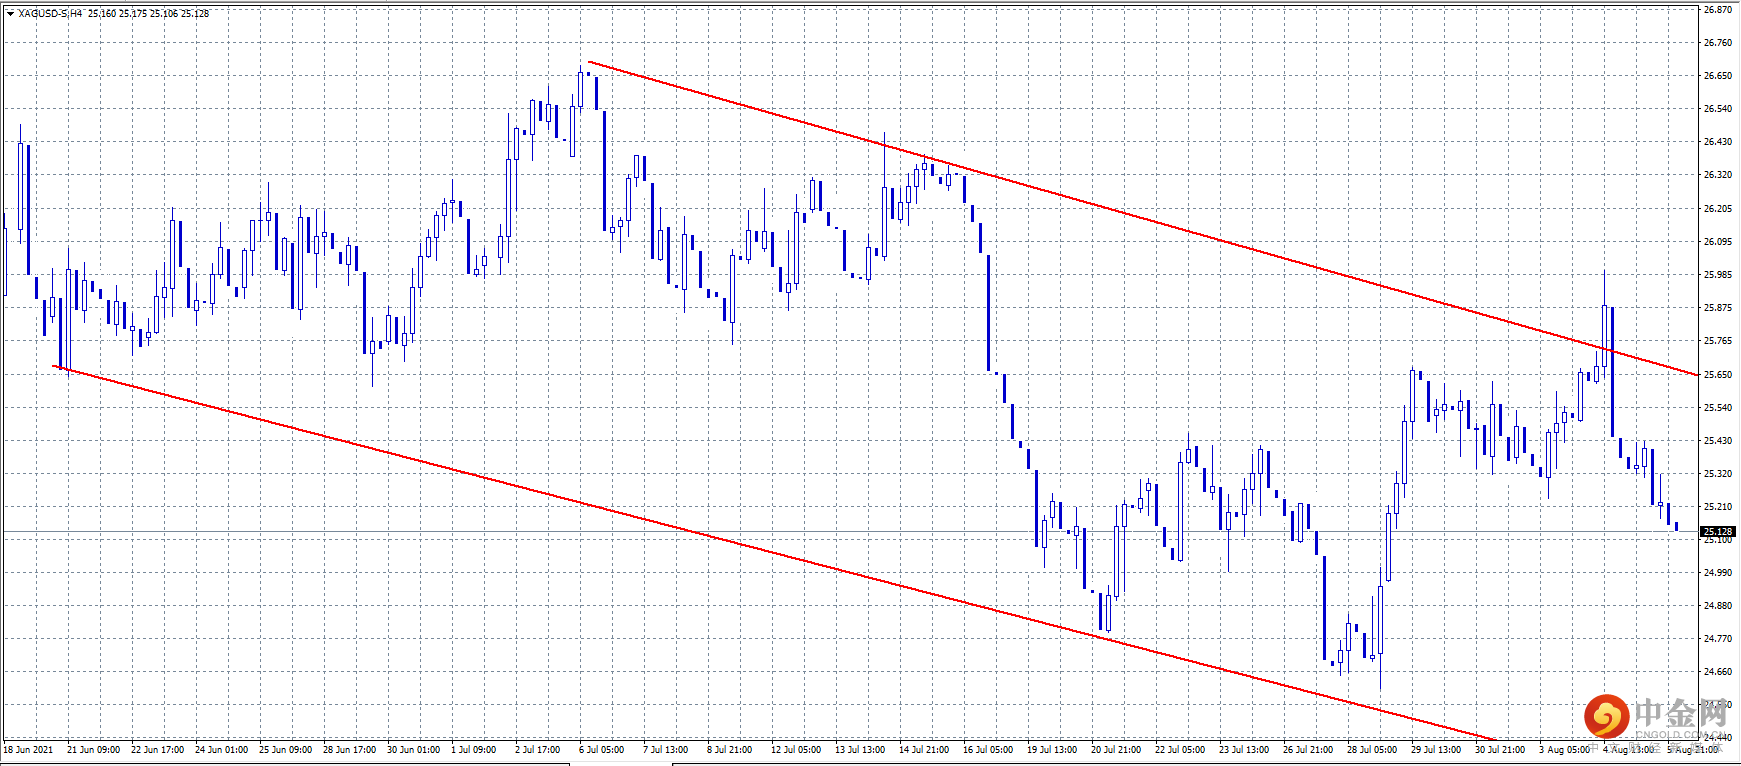Click the 26.870 price axis label
Screen dimensions: 1741x766
(1718, 10)
